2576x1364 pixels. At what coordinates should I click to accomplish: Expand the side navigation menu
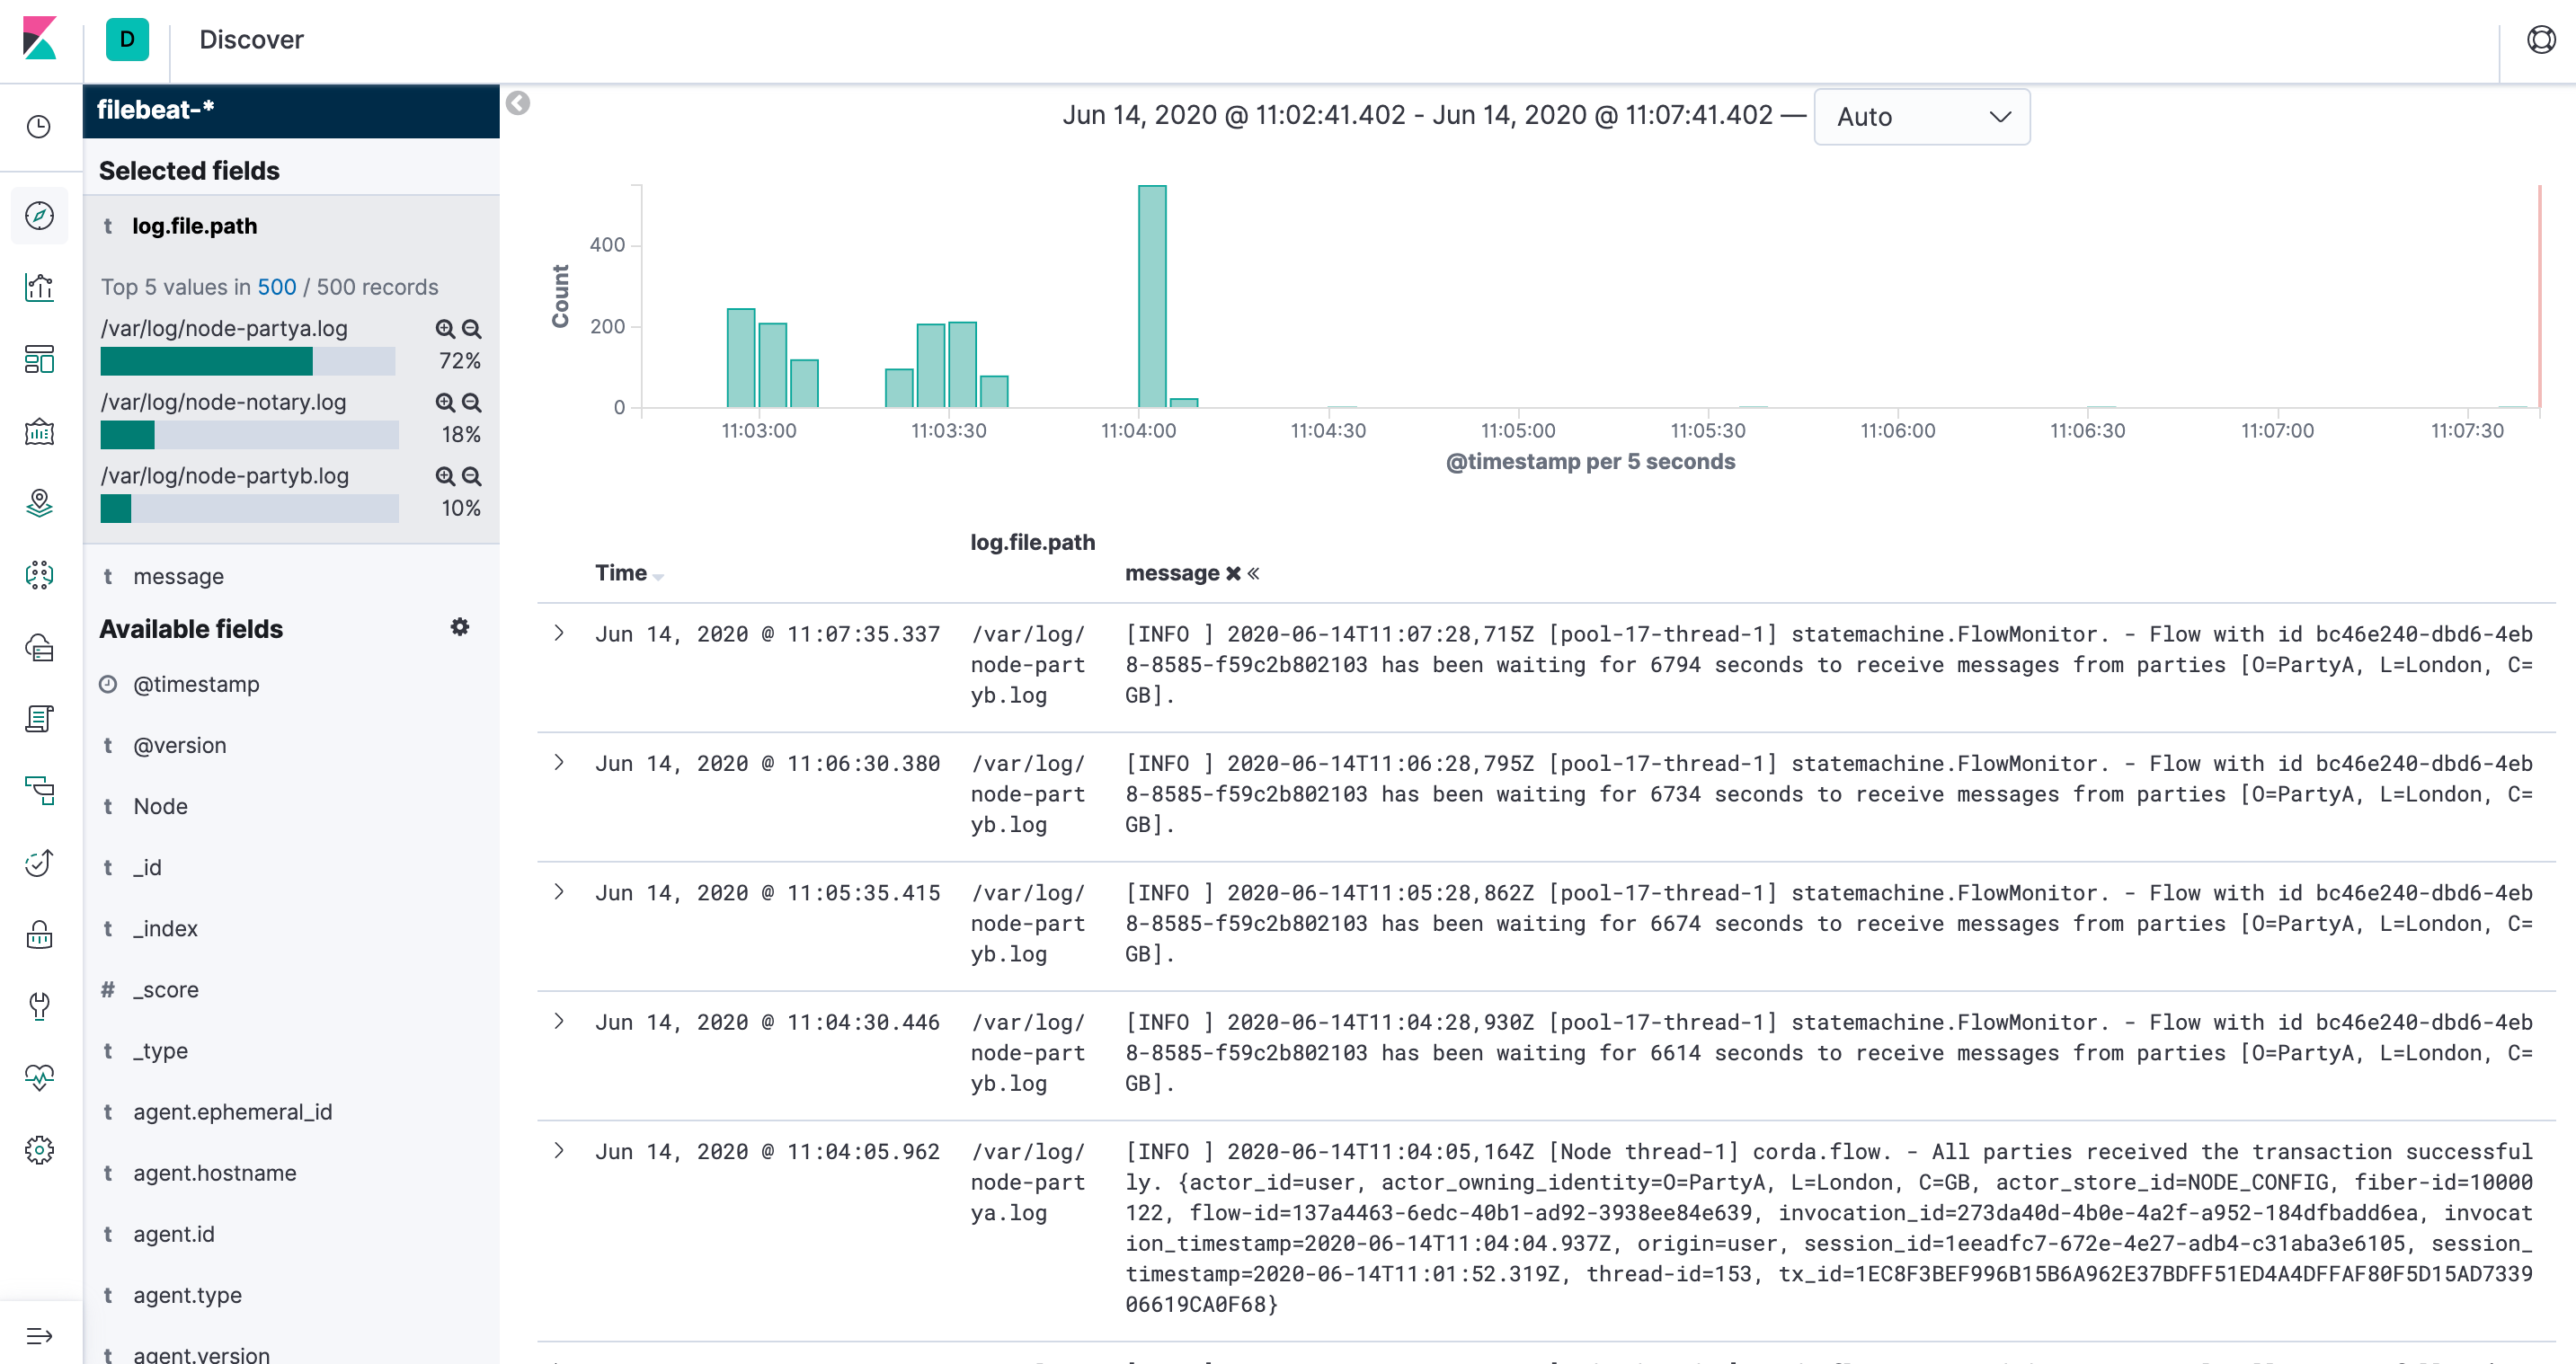(x=39, y=1336)
